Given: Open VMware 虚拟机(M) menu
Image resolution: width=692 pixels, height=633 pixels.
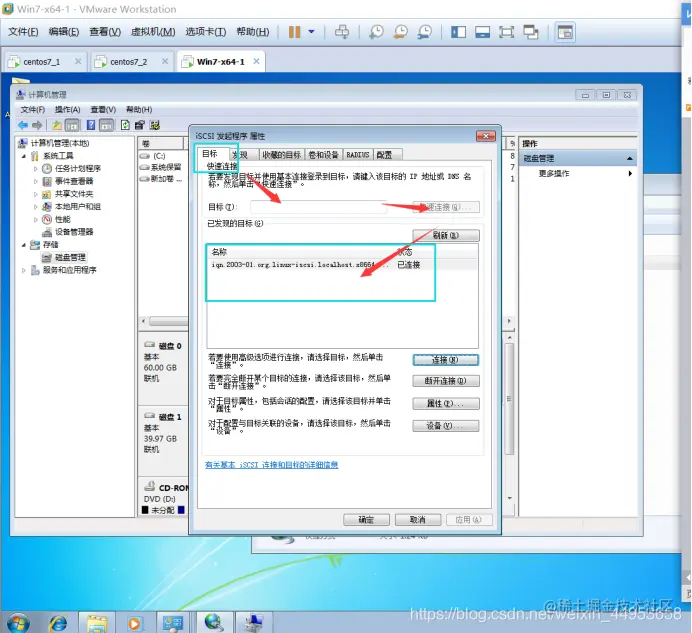Looking at the screenshot, I should coord(153,32).
